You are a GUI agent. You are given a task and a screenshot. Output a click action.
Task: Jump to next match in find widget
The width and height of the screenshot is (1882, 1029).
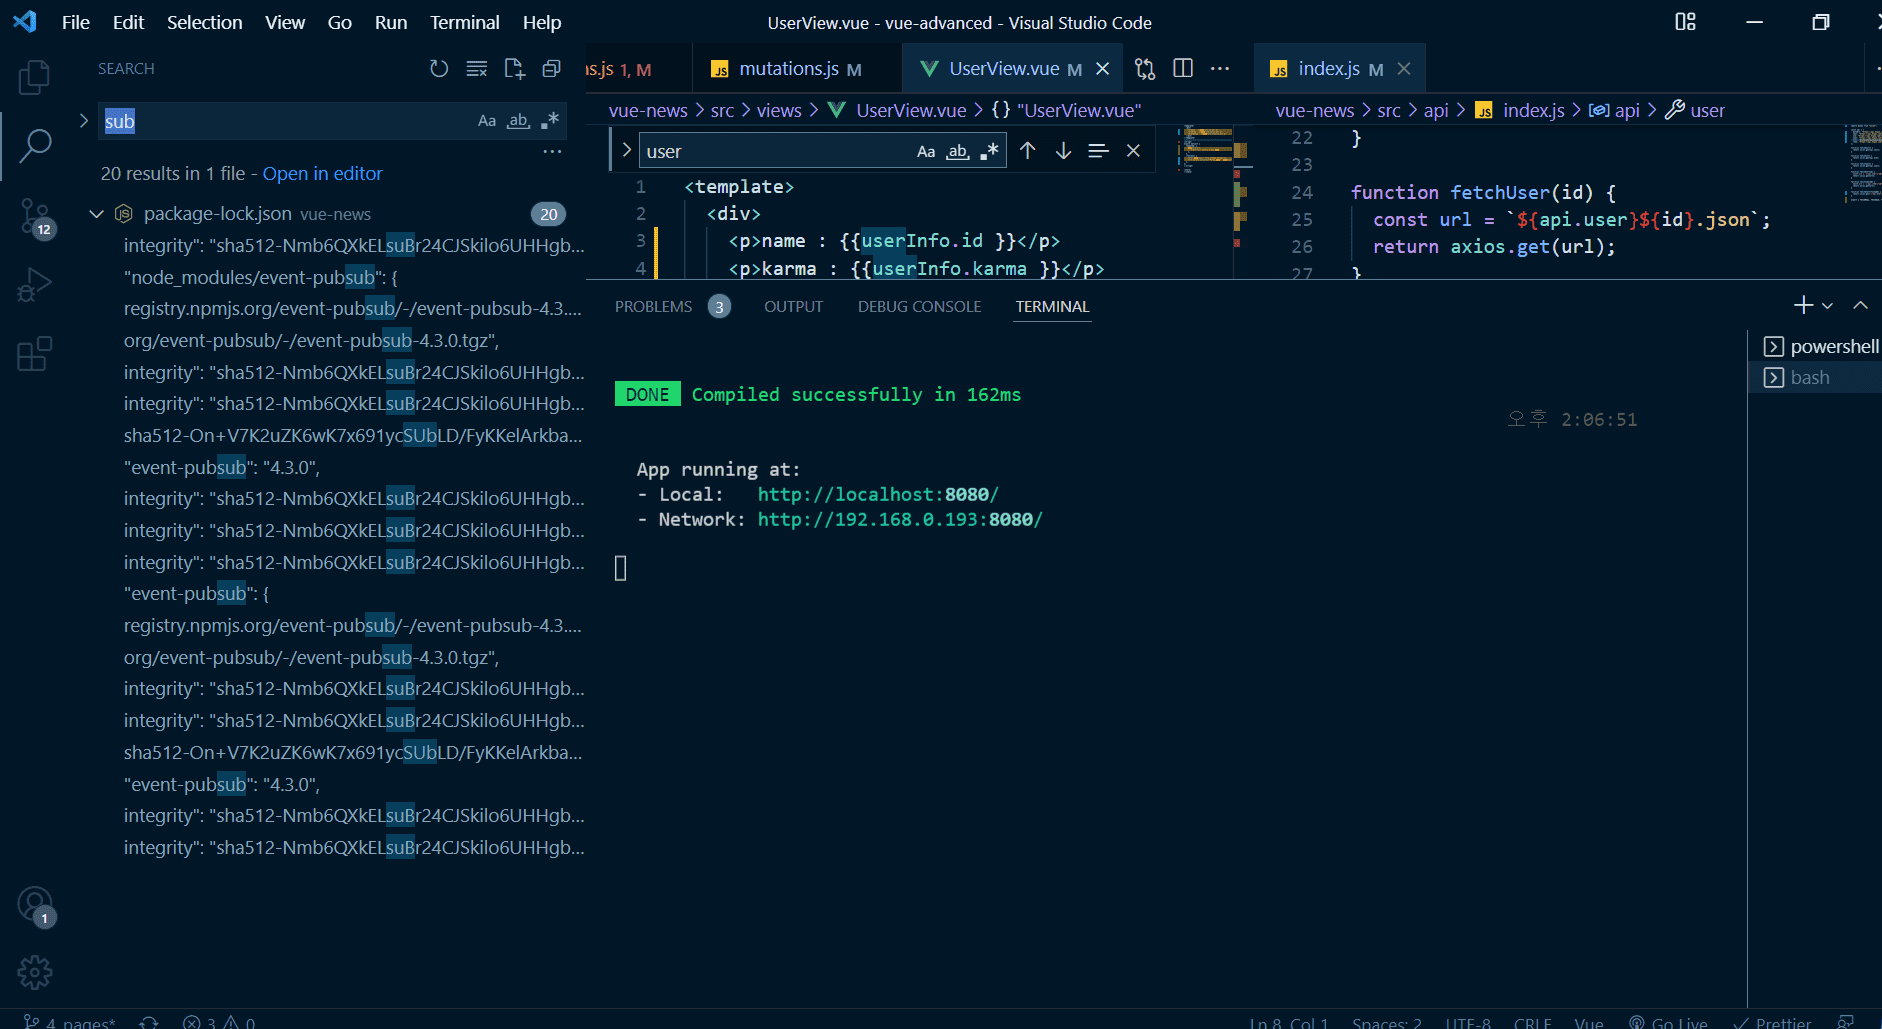coord(1063,151)
